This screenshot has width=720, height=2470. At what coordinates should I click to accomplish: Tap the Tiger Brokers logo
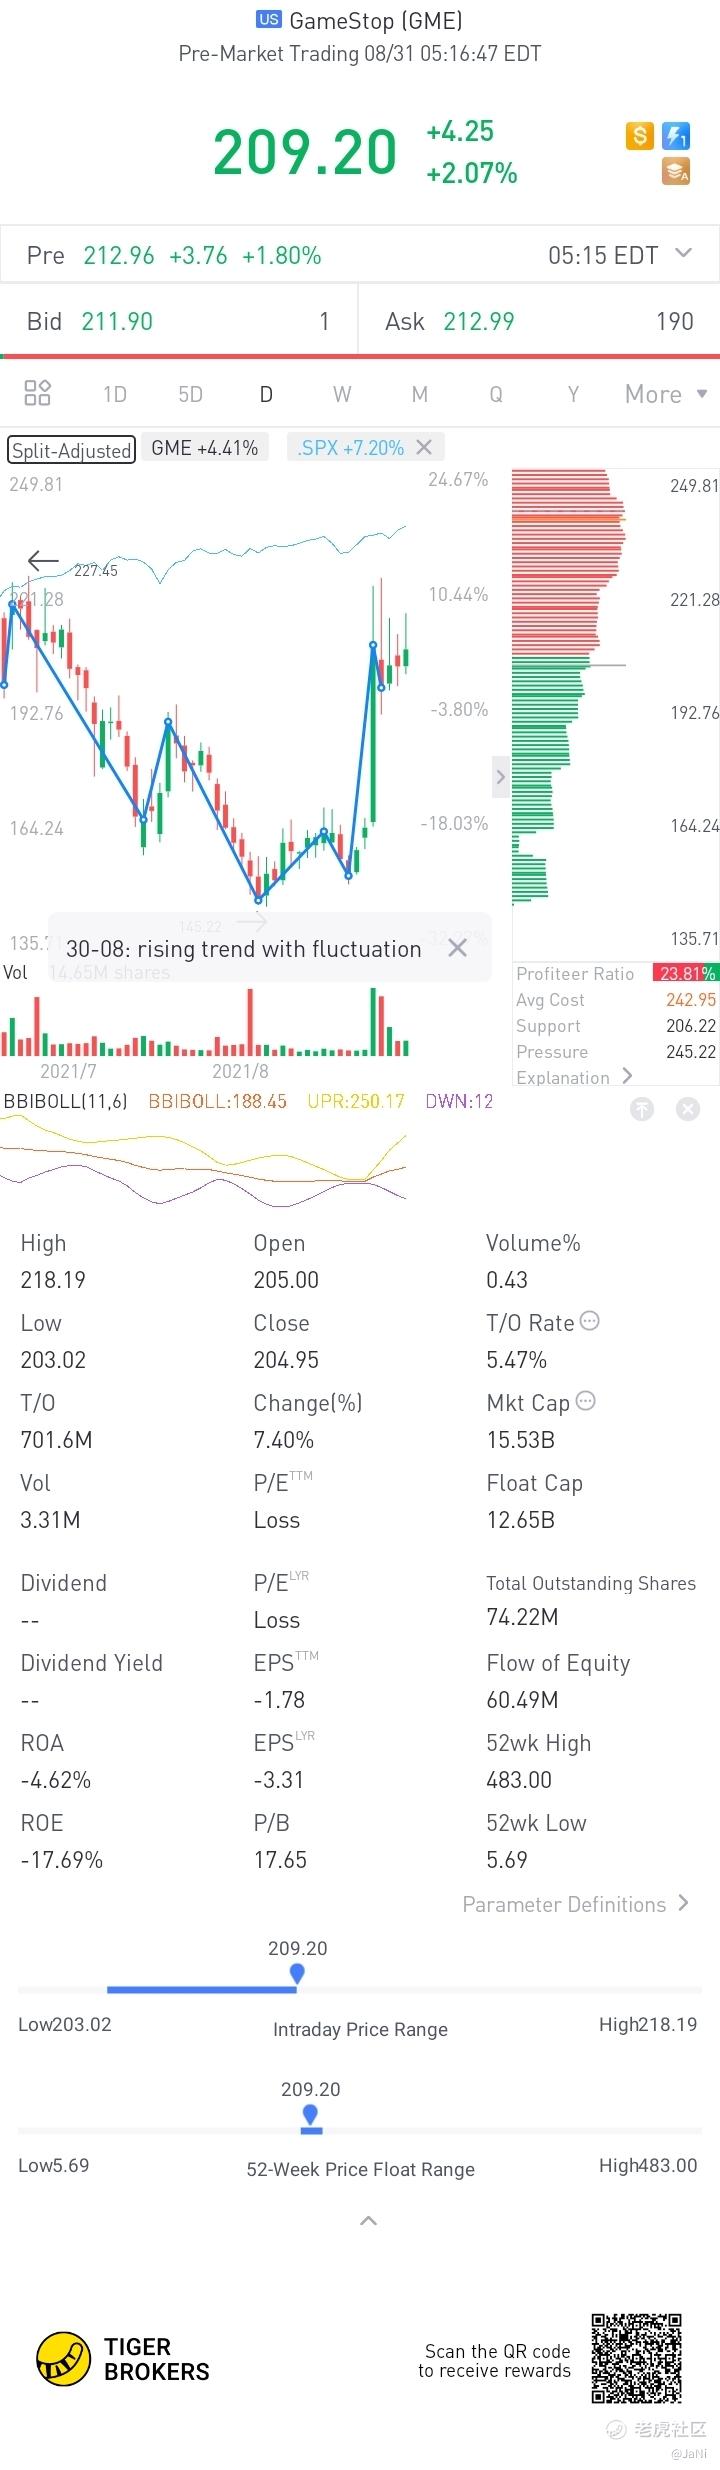123,2360
